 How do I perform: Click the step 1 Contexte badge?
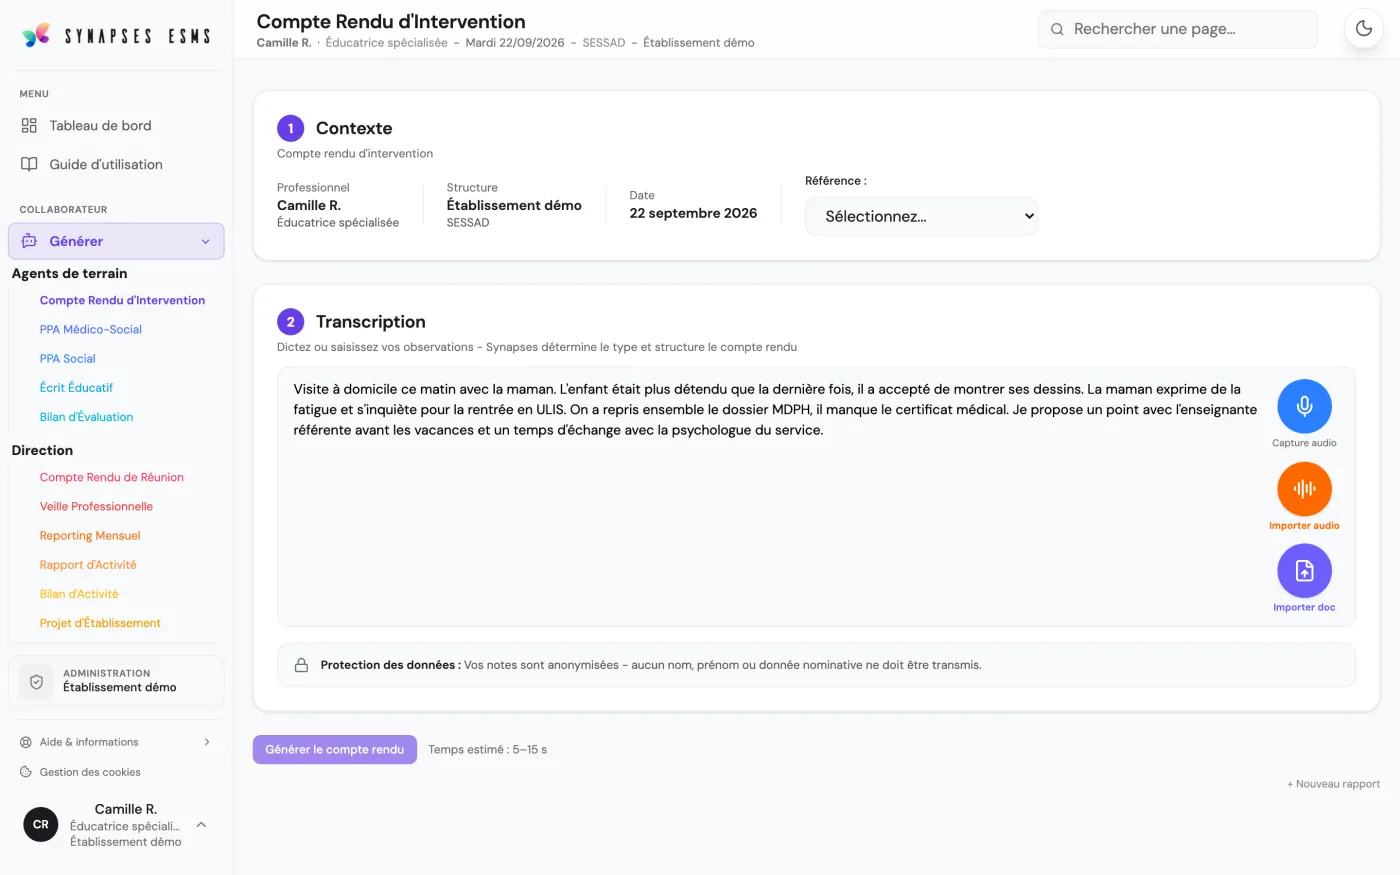[x=291, y=128]
